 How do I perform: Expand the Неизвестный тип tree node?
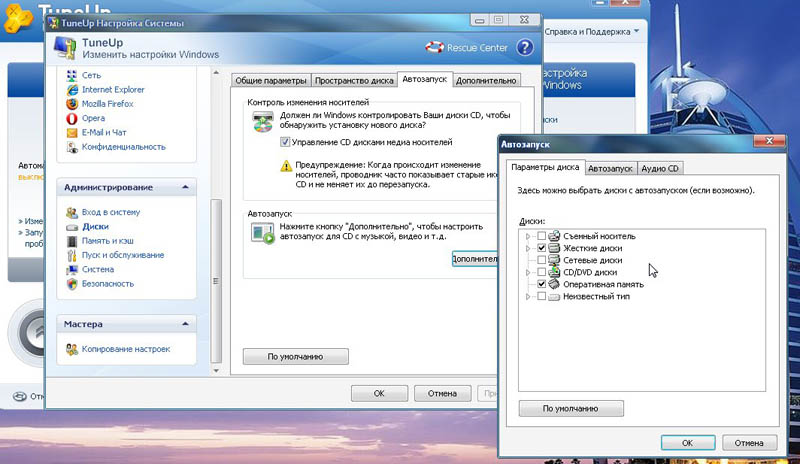tap(528, 297)
